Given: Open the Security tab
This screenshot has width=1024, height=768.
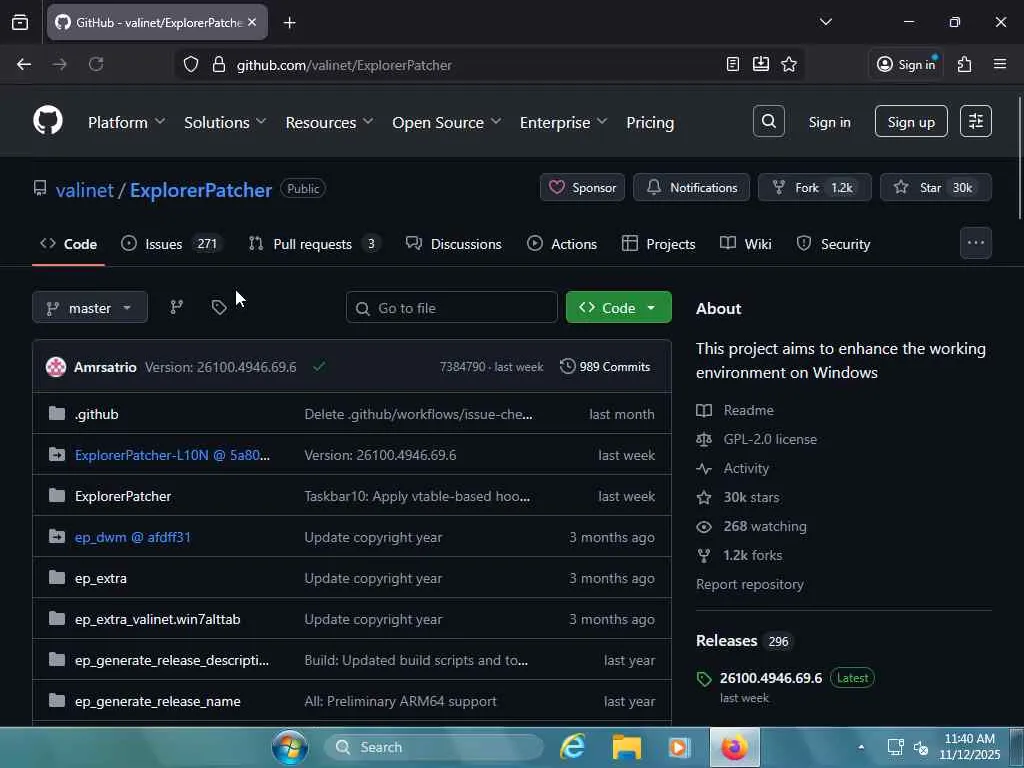Looking at the screenshot, I should [x=833, y=244].
